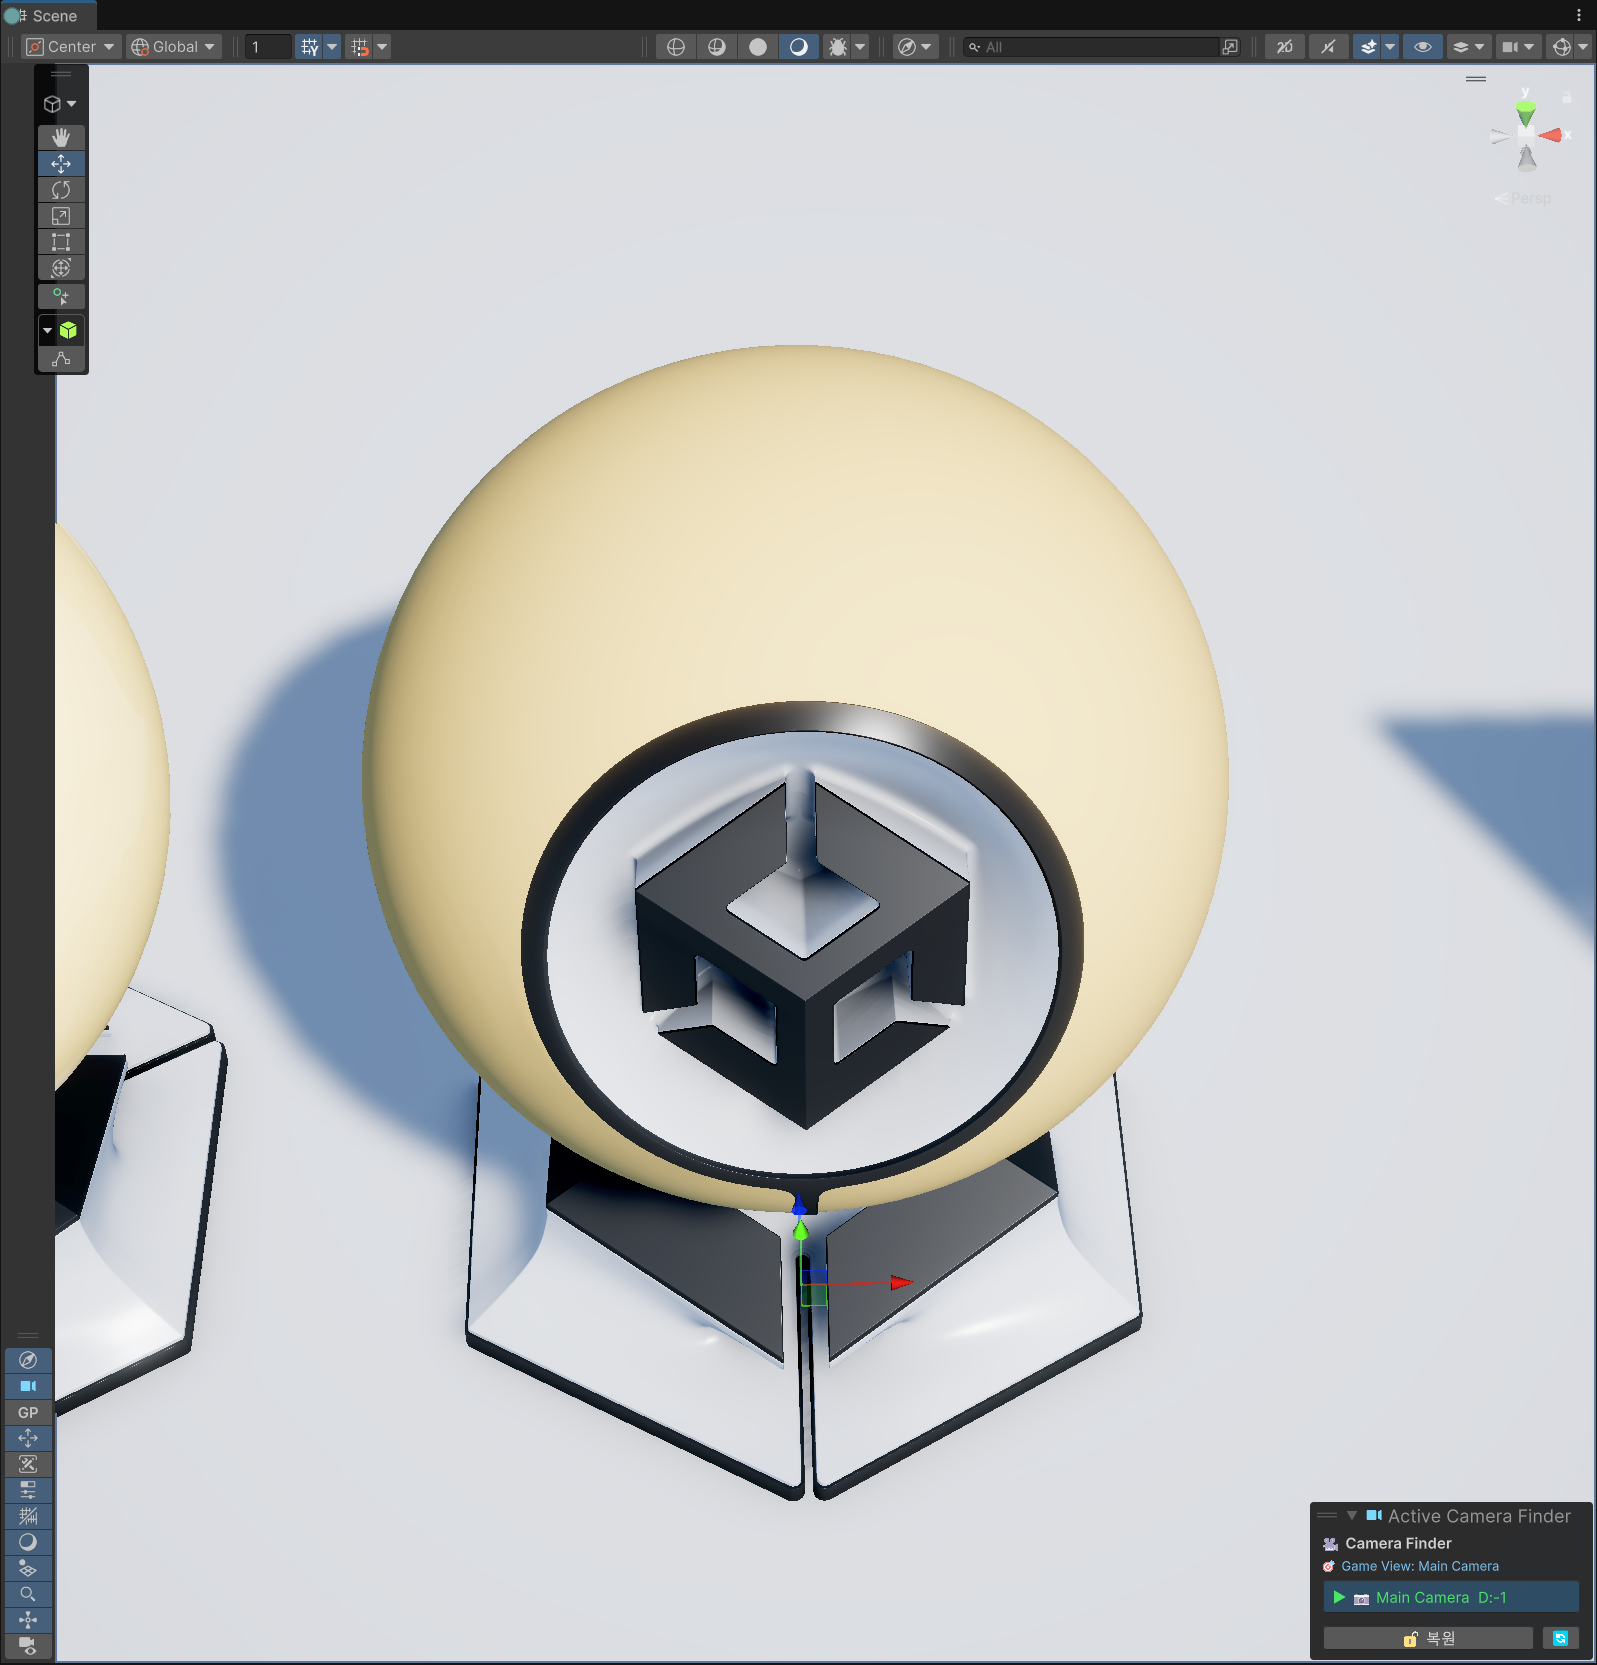Toggle the camera preview overlay icon
The height and width of the screenshot is (1665, 1597).
[x=28, y=1645]
